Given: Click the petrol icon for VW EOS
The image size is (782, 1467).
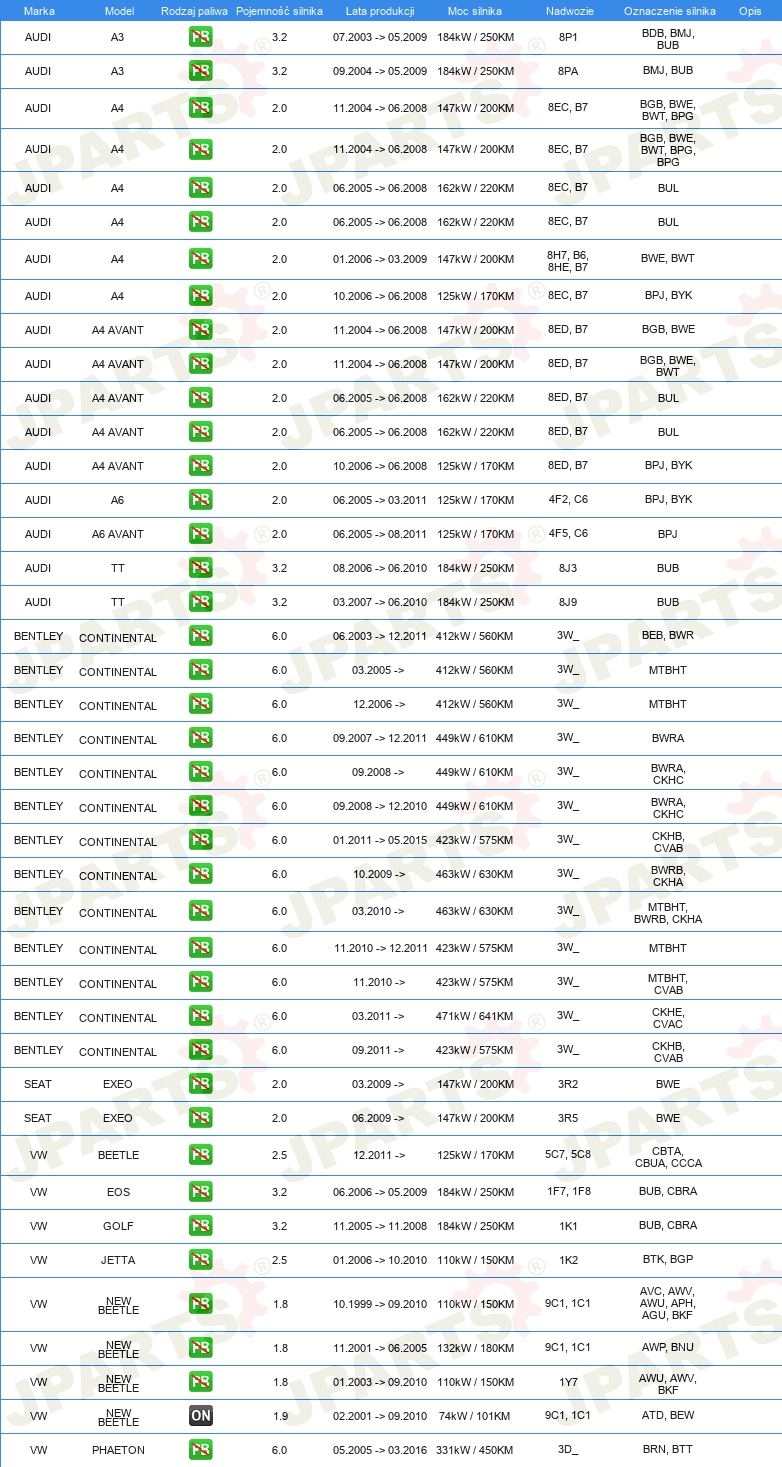Looking at the screenshot, I should coord(200,1192).
